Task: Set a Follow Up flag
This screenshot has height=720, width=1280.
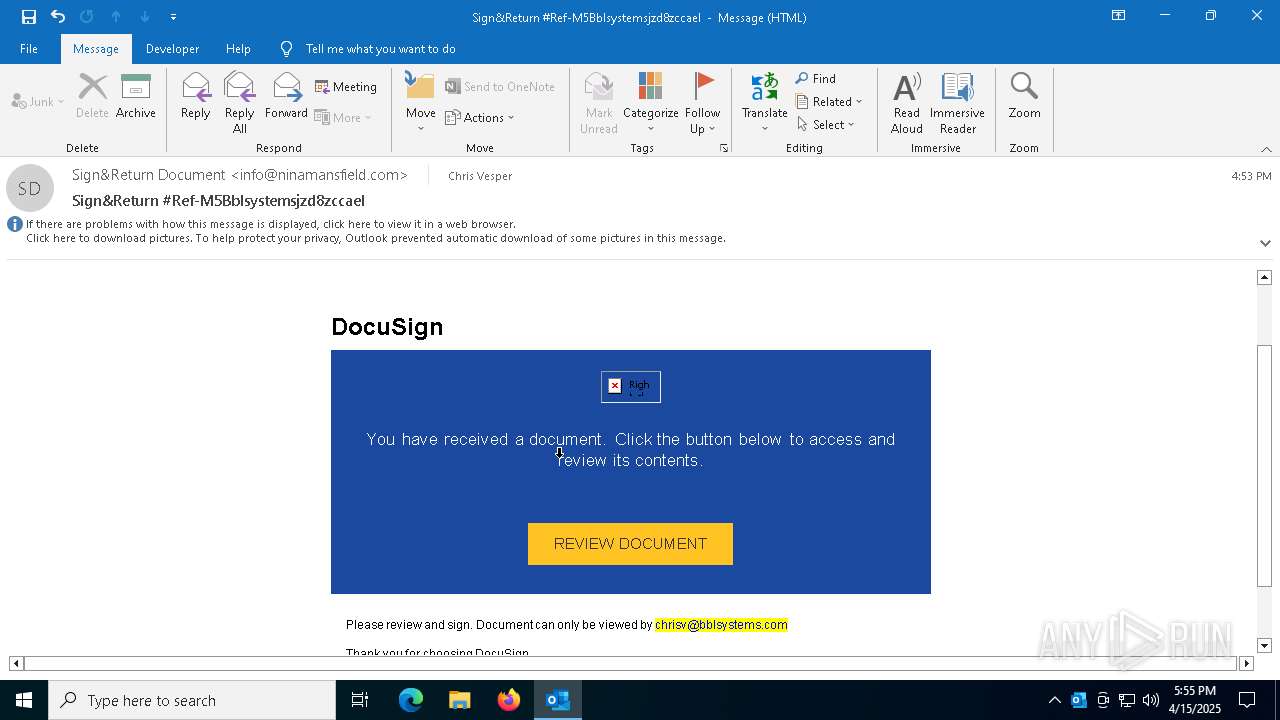Action: tap(702, 102)
